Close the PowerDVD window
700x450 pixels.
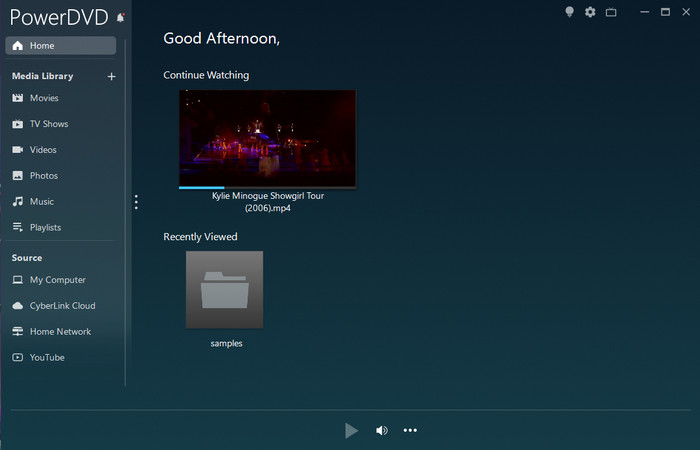point(686,12)
